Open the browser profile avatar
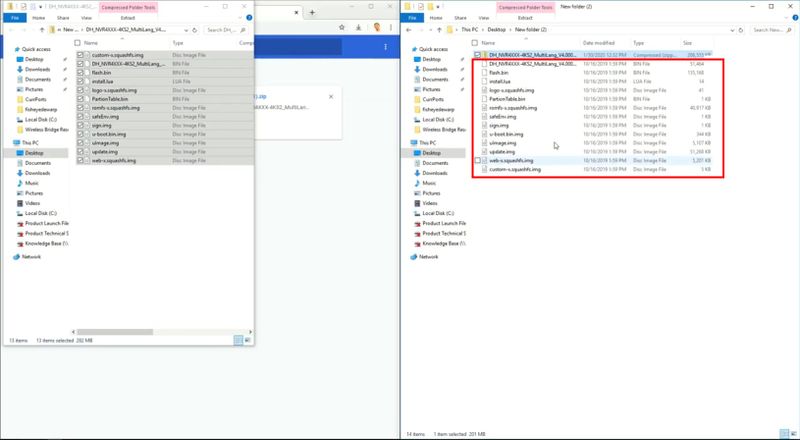Image resolution: width=800 pixels, height=440 pixels. click(377, 28)
